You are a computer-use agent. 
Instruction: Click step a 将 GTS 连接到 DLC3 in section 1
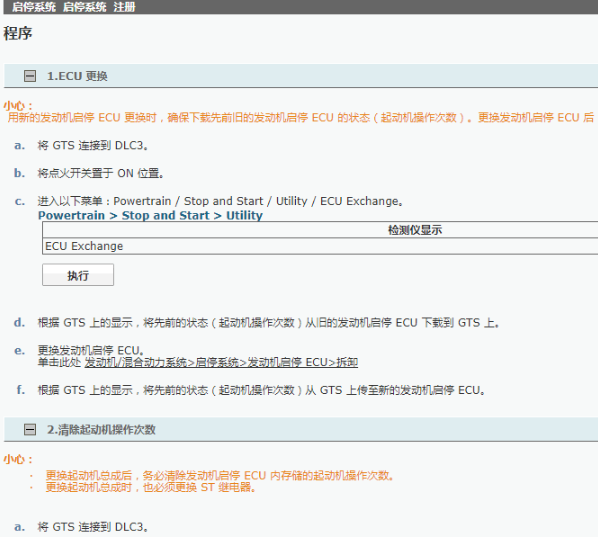click(x=92, y=145)
